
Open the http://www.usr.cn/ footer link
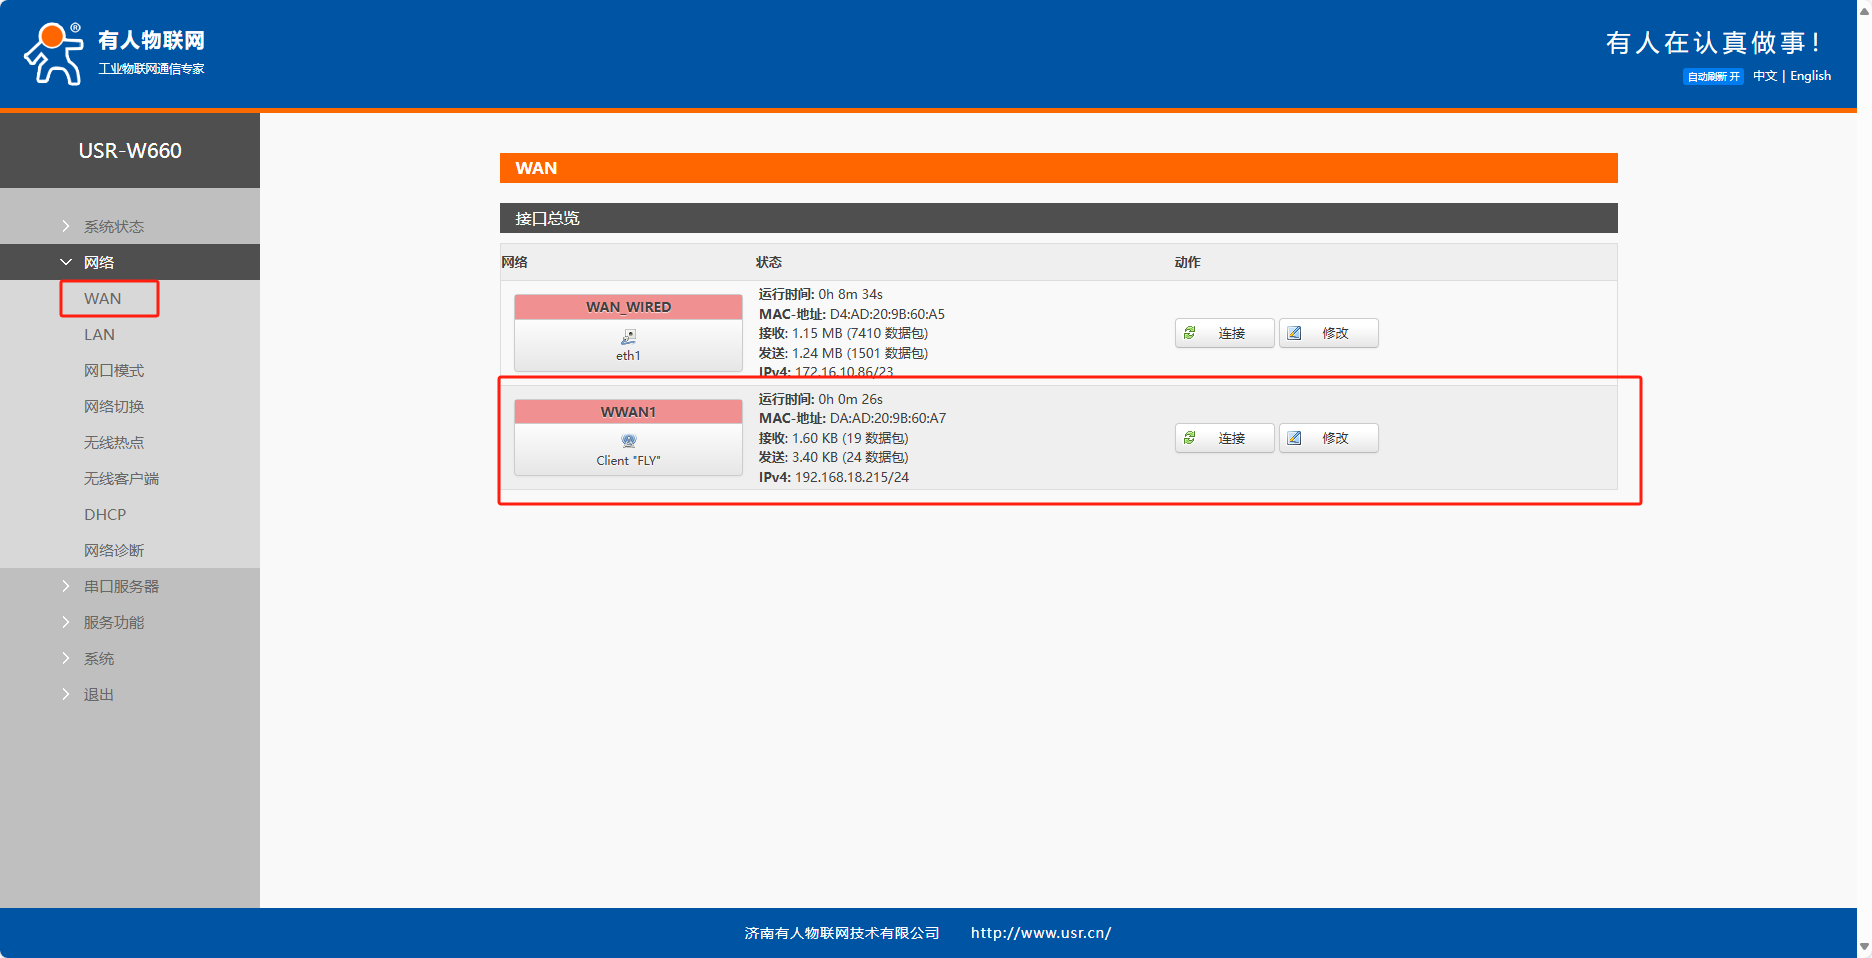tap(1041, 933)
